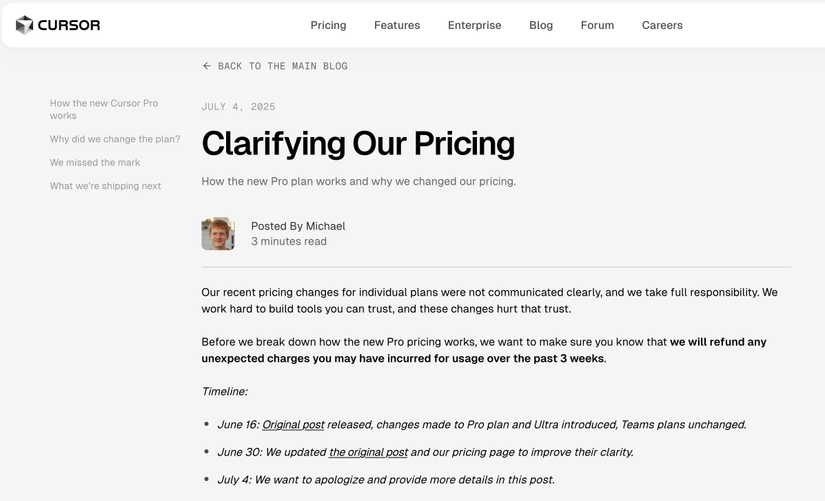This screenshot has height=501, width=825.
Task: Click the CURSOR wordmark in header
Action: pos(69,25)
